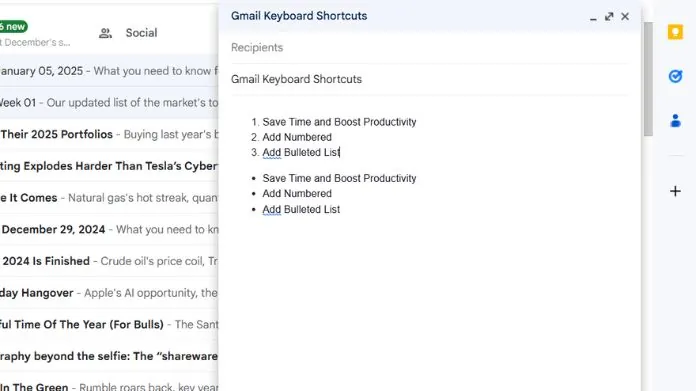Image resolution: width=696 pixels, height=391 pixels.
Task: Click the subject field Gmail Keyboard Shortcuts
Action: pos(429,79)
